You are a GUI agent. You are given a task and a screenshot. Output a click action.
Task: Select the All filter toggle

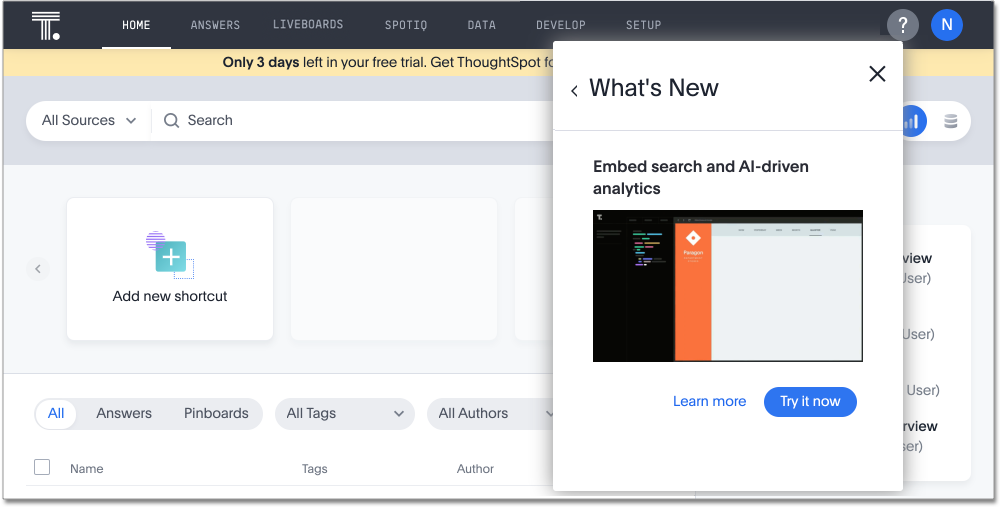click(x=56, y=414)
